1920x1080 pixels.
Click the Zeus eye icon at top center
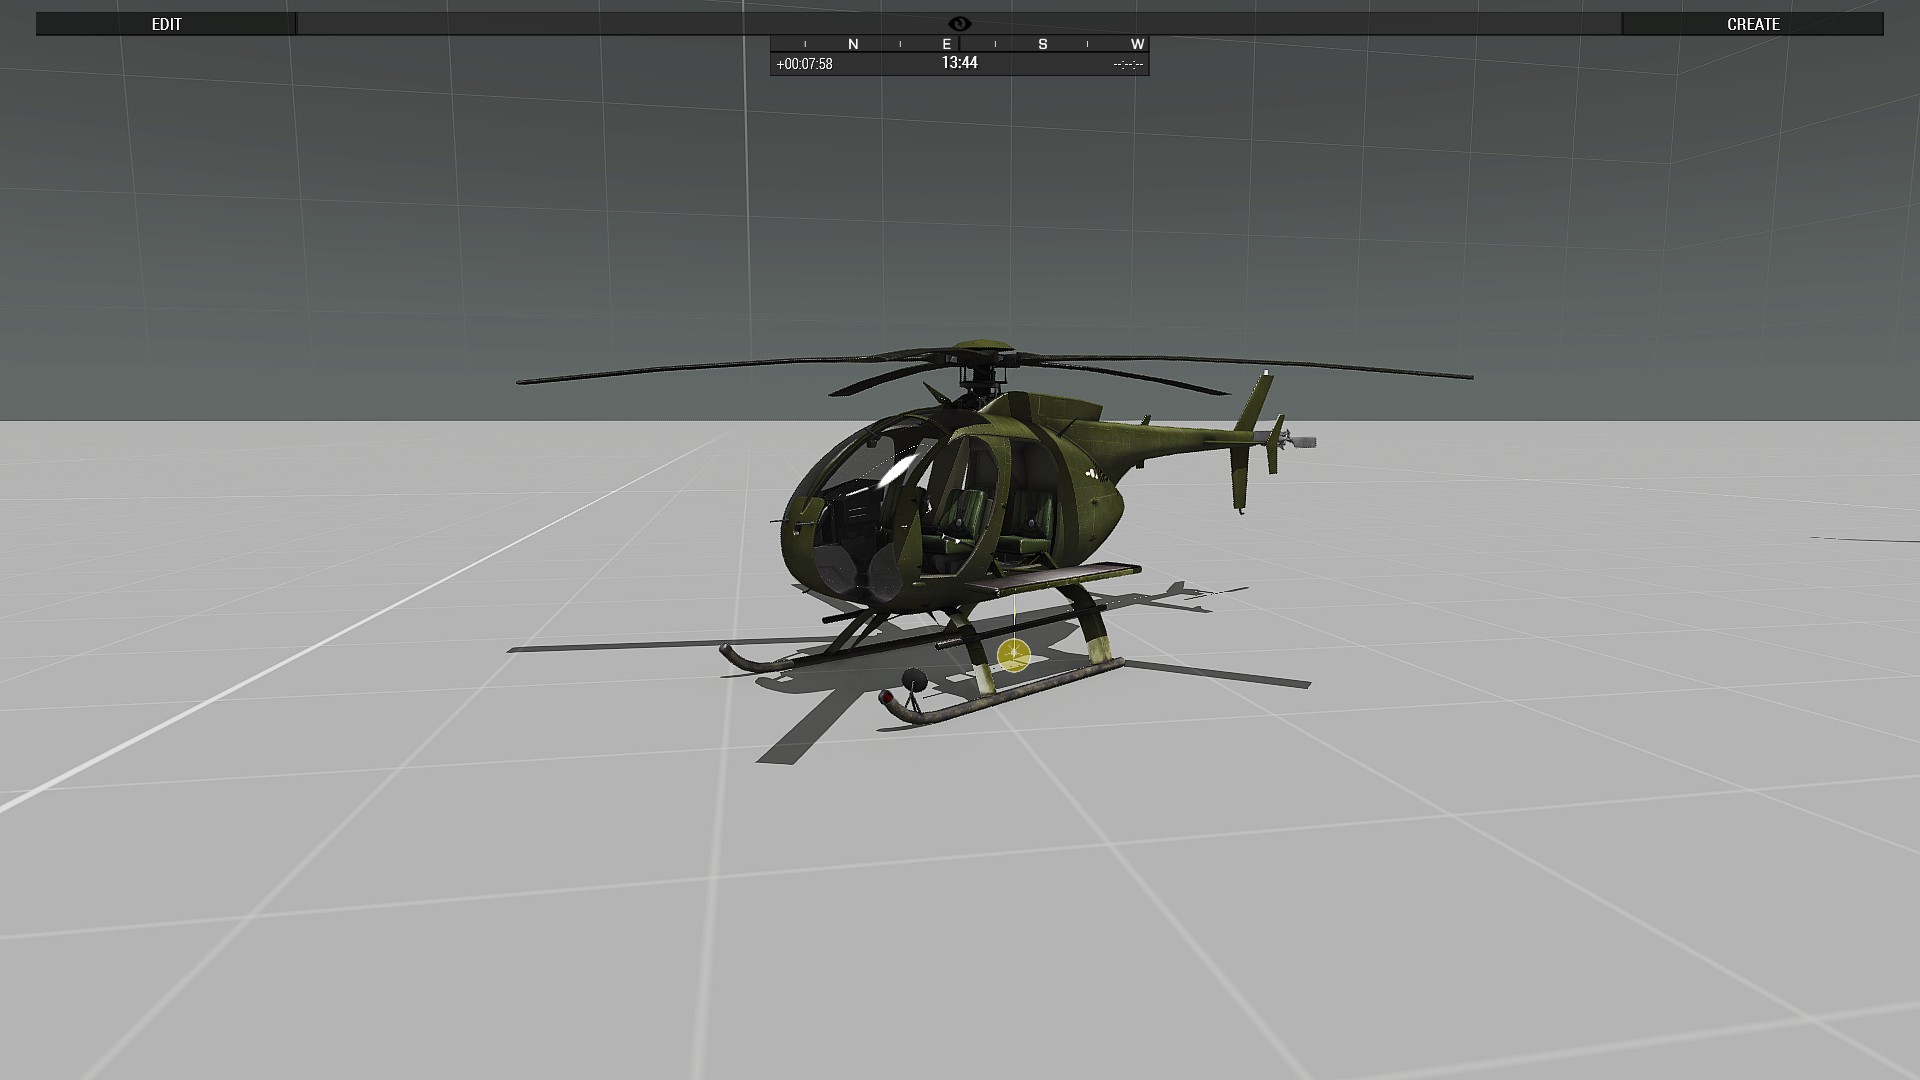pos(959,23)
